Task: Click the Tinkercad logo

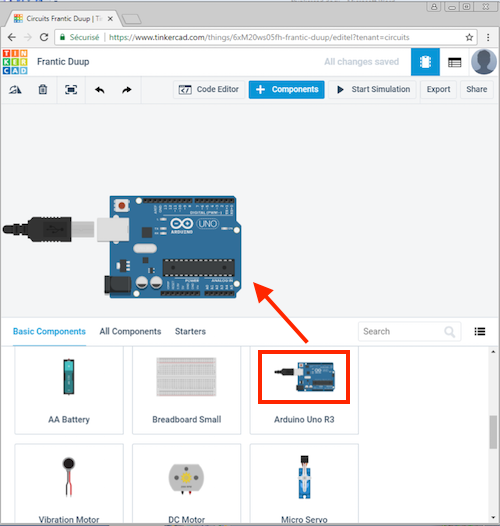Action: tap(15, 62)
